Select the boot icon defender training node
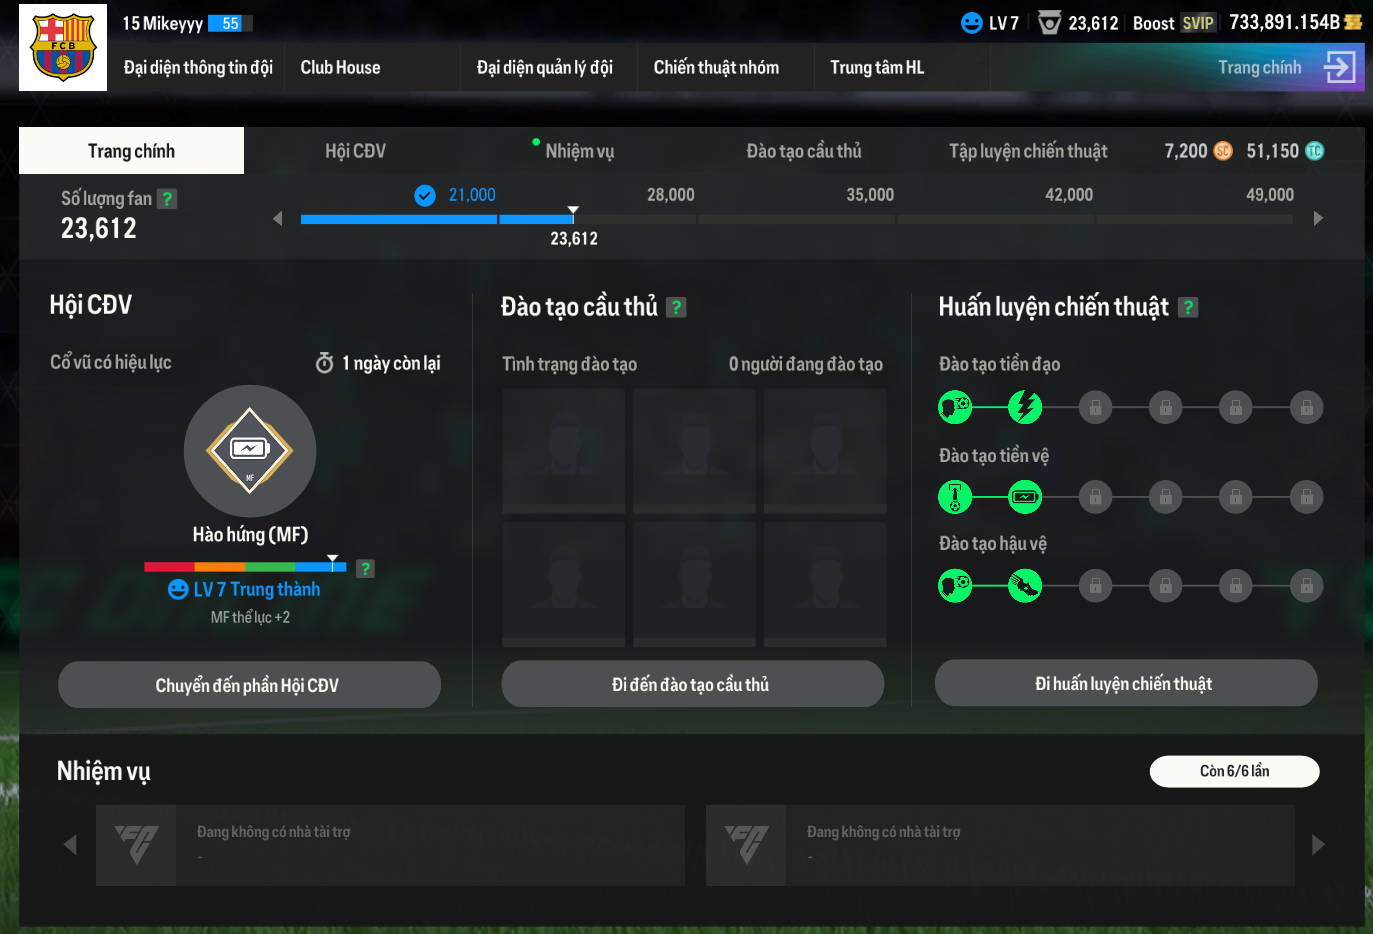The width and height of the screenshot is (1373, 934). coord(1024,586)
